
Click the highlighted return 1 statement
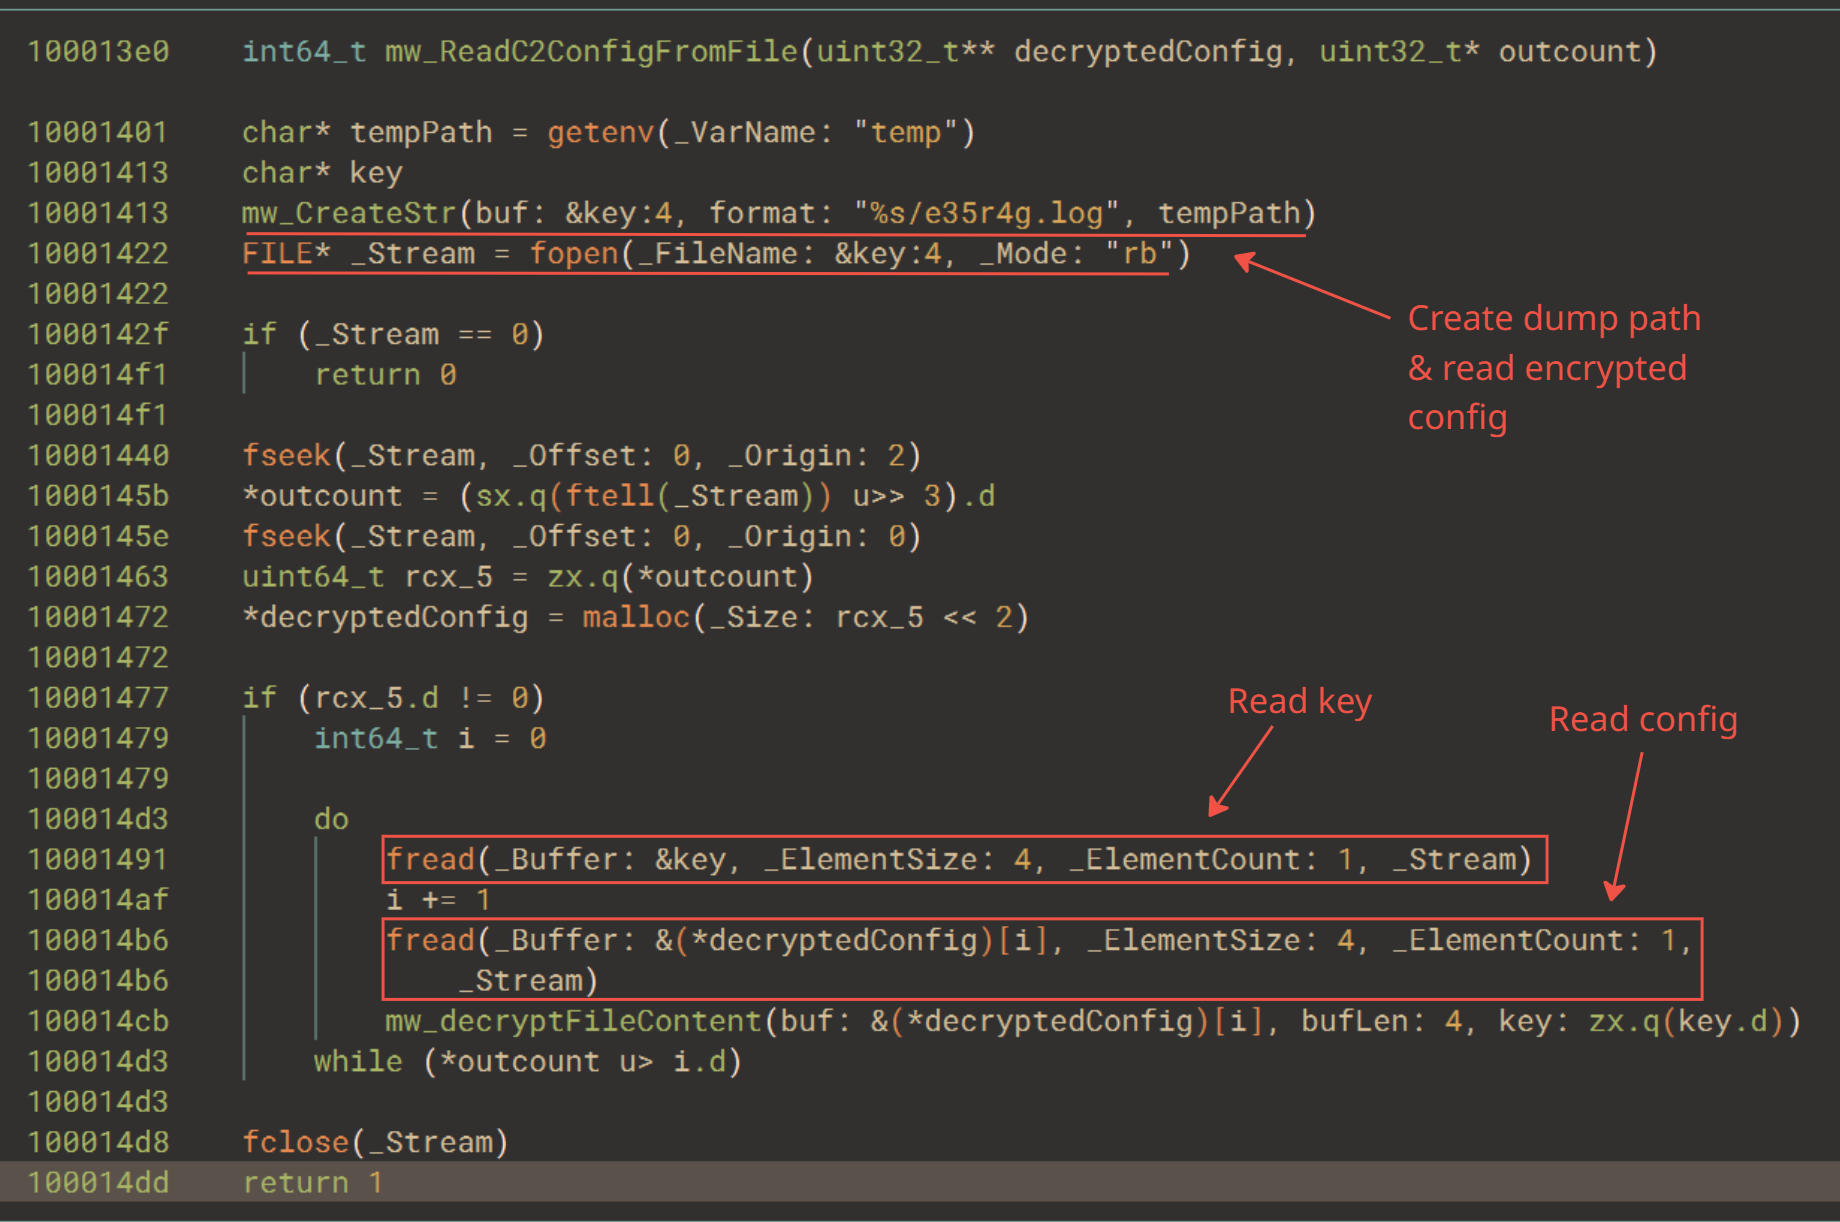click(x=311, y=1181)
